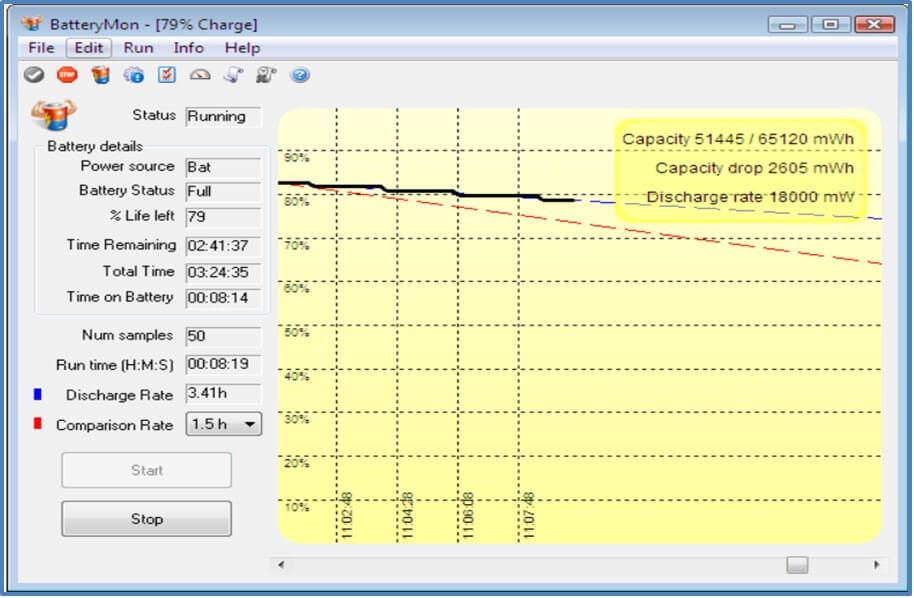Click the 11:07:48 time marker on graph
The height and width of the screenshot is (598, 914).
click(528, 516)
